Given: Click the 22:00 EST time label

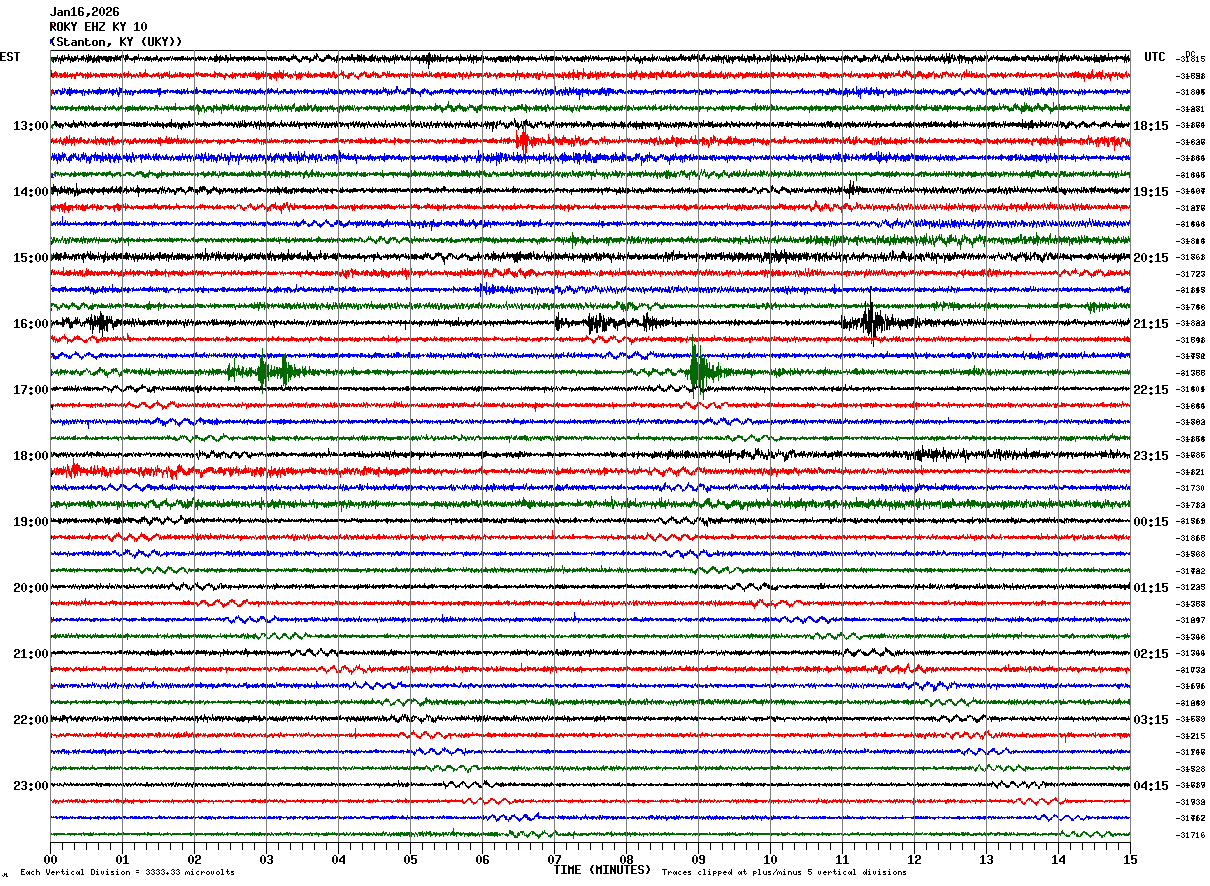Looking at the screenshot, I should [x=31, y=719].
